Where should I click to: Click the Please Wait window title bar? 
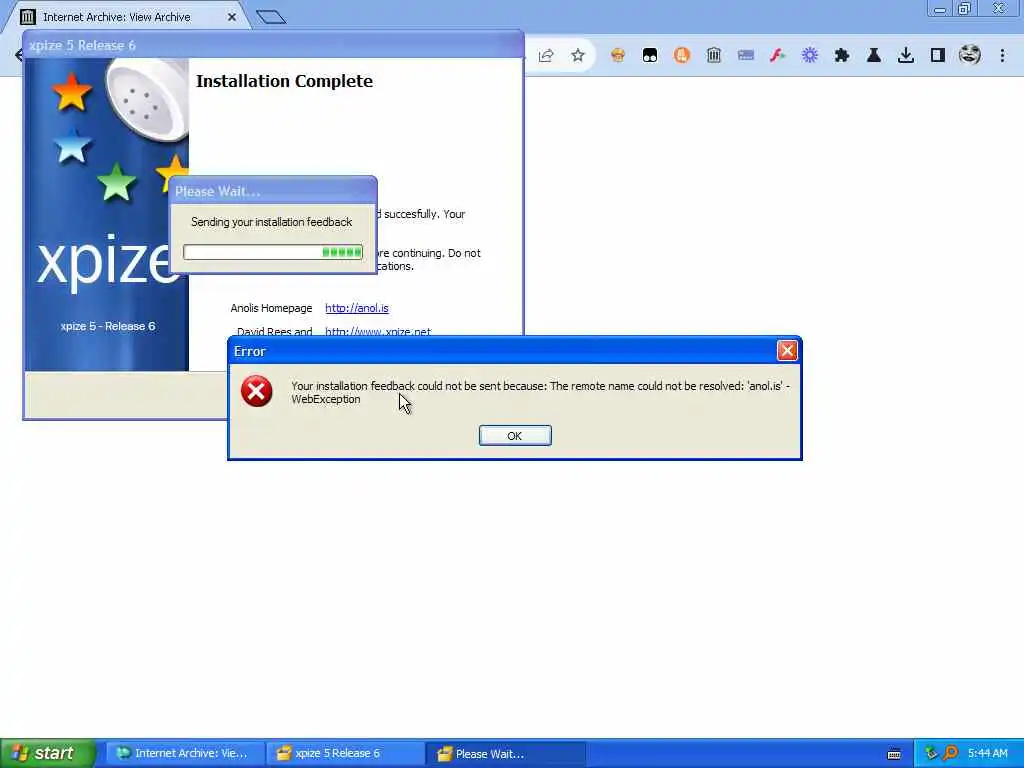point(273,191)
